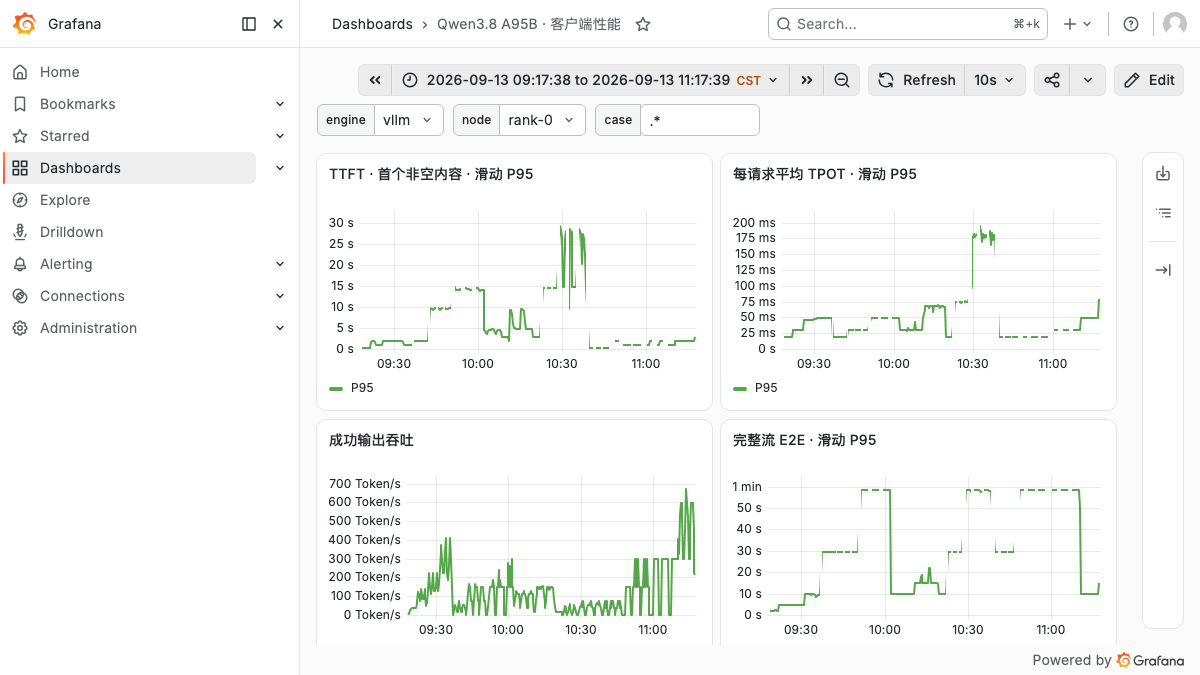Click the Grafana logo icon
This screenshot has width=1200, height=675.
click(25, 24)
